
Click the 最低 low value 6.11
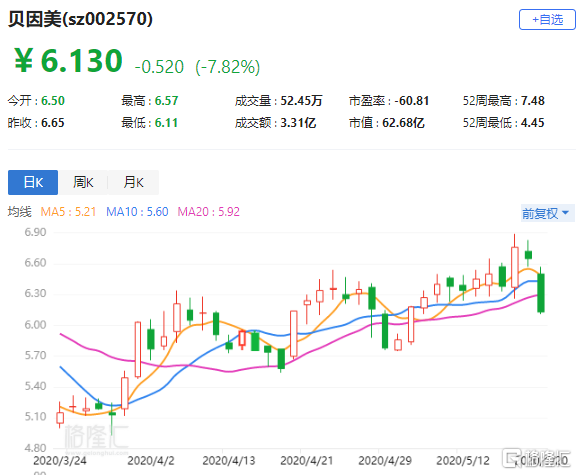166,123
